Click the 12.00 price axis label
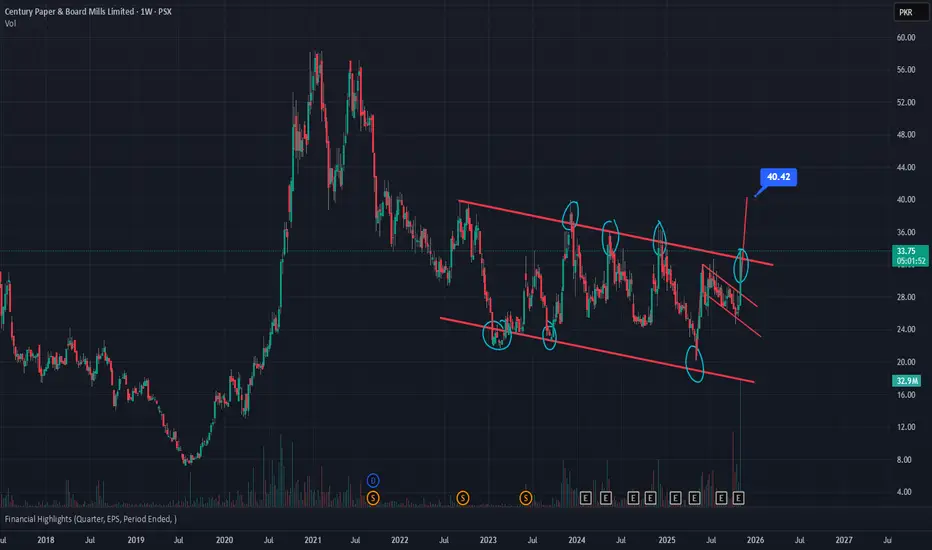The width and height of the screenshot is (932, 550). (906, 426)
